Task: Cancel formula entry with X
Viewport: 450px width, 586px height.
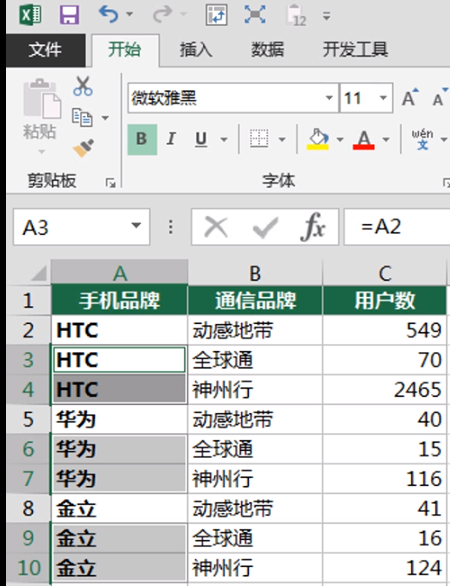Action: [x=216, y=227]
